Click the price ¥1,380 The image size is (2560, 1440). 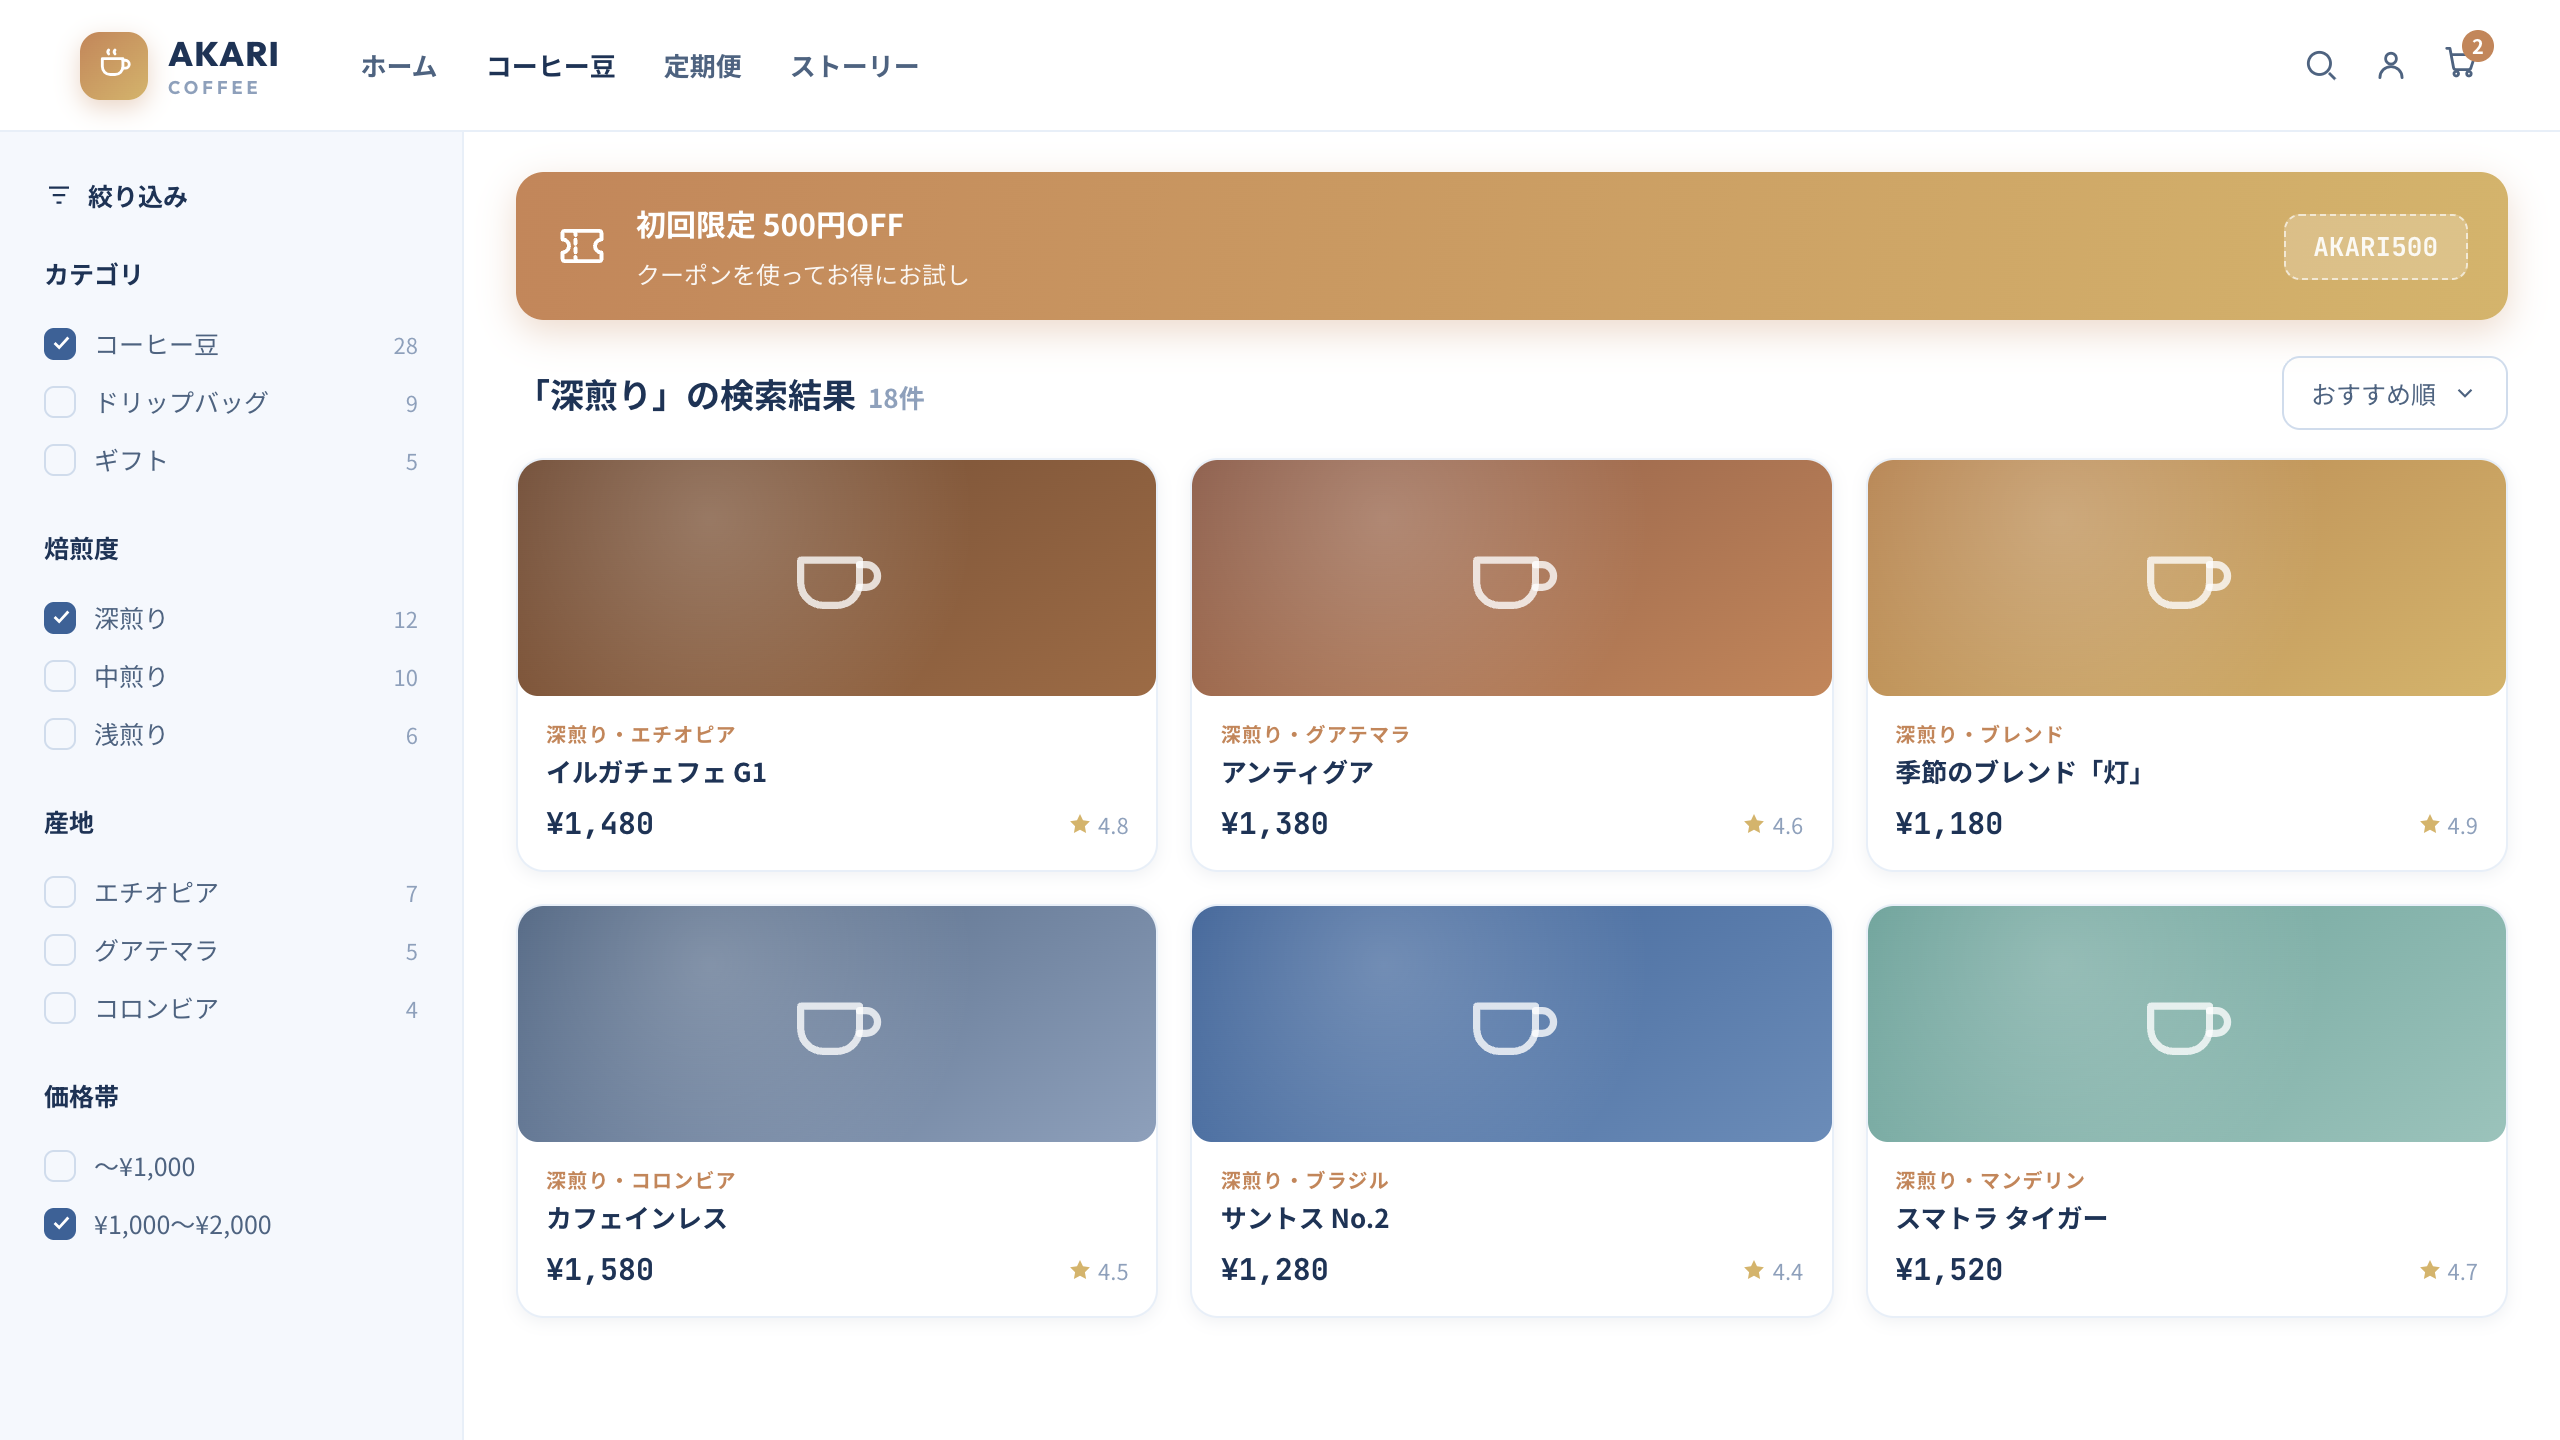(x=1275, y=824)
